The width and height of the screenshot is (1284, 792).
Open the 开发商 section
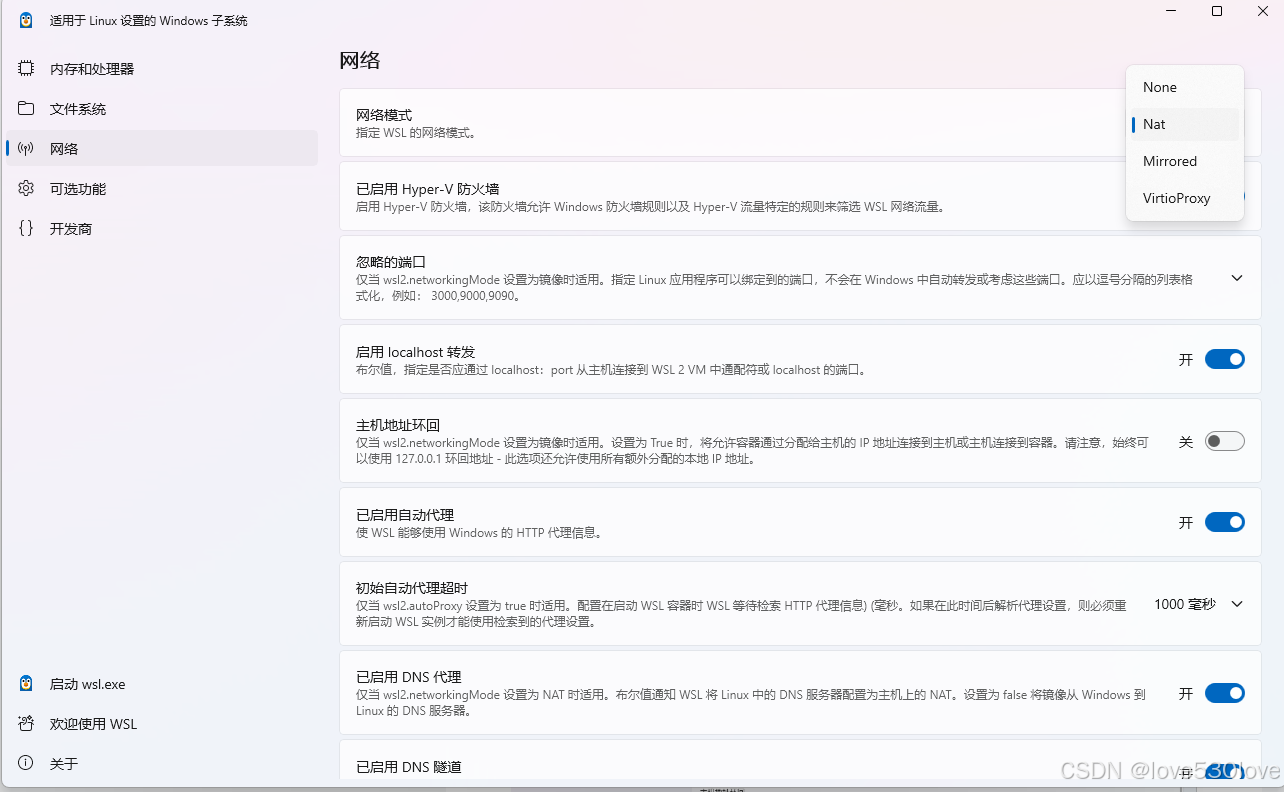(162, 229)
